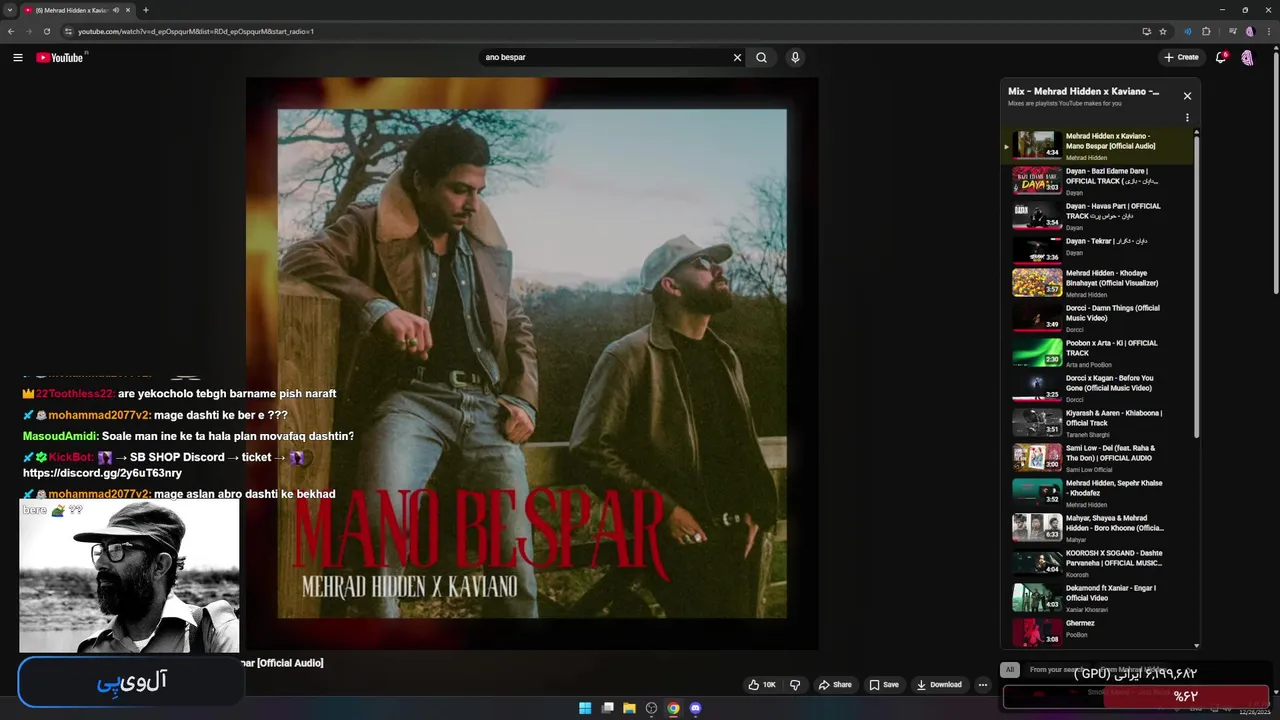Reload the current page
The height and width of the screenshot is (720, 1280).
point(47,31)
